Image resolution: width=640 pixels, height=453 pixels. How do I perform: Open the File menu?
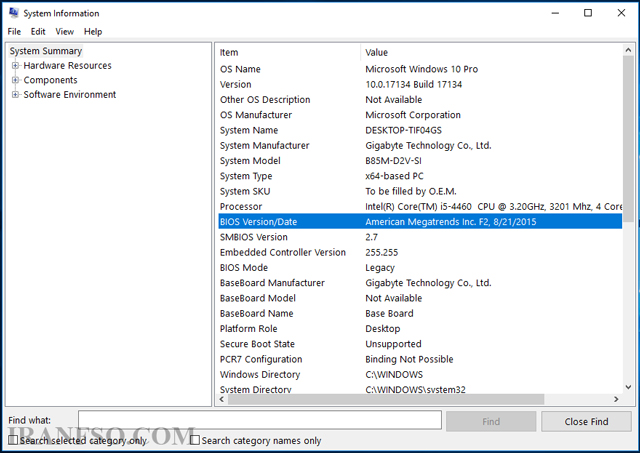[x=14, y=31]
